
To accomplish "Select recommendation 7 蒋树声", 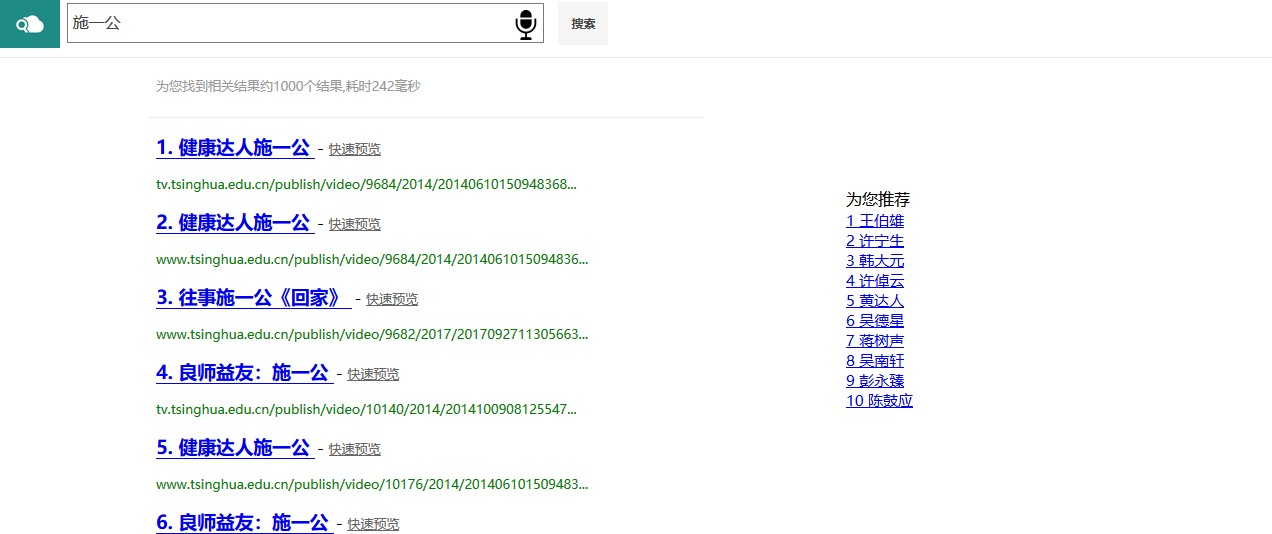I will (875, 341).
